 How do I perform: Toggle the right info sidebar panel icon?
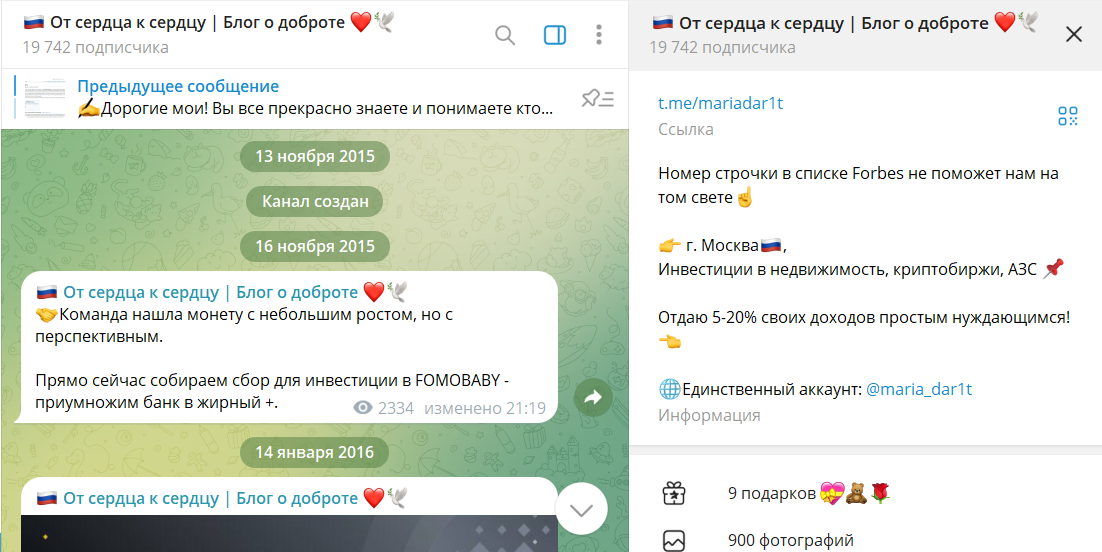click(x=555, y=34)
